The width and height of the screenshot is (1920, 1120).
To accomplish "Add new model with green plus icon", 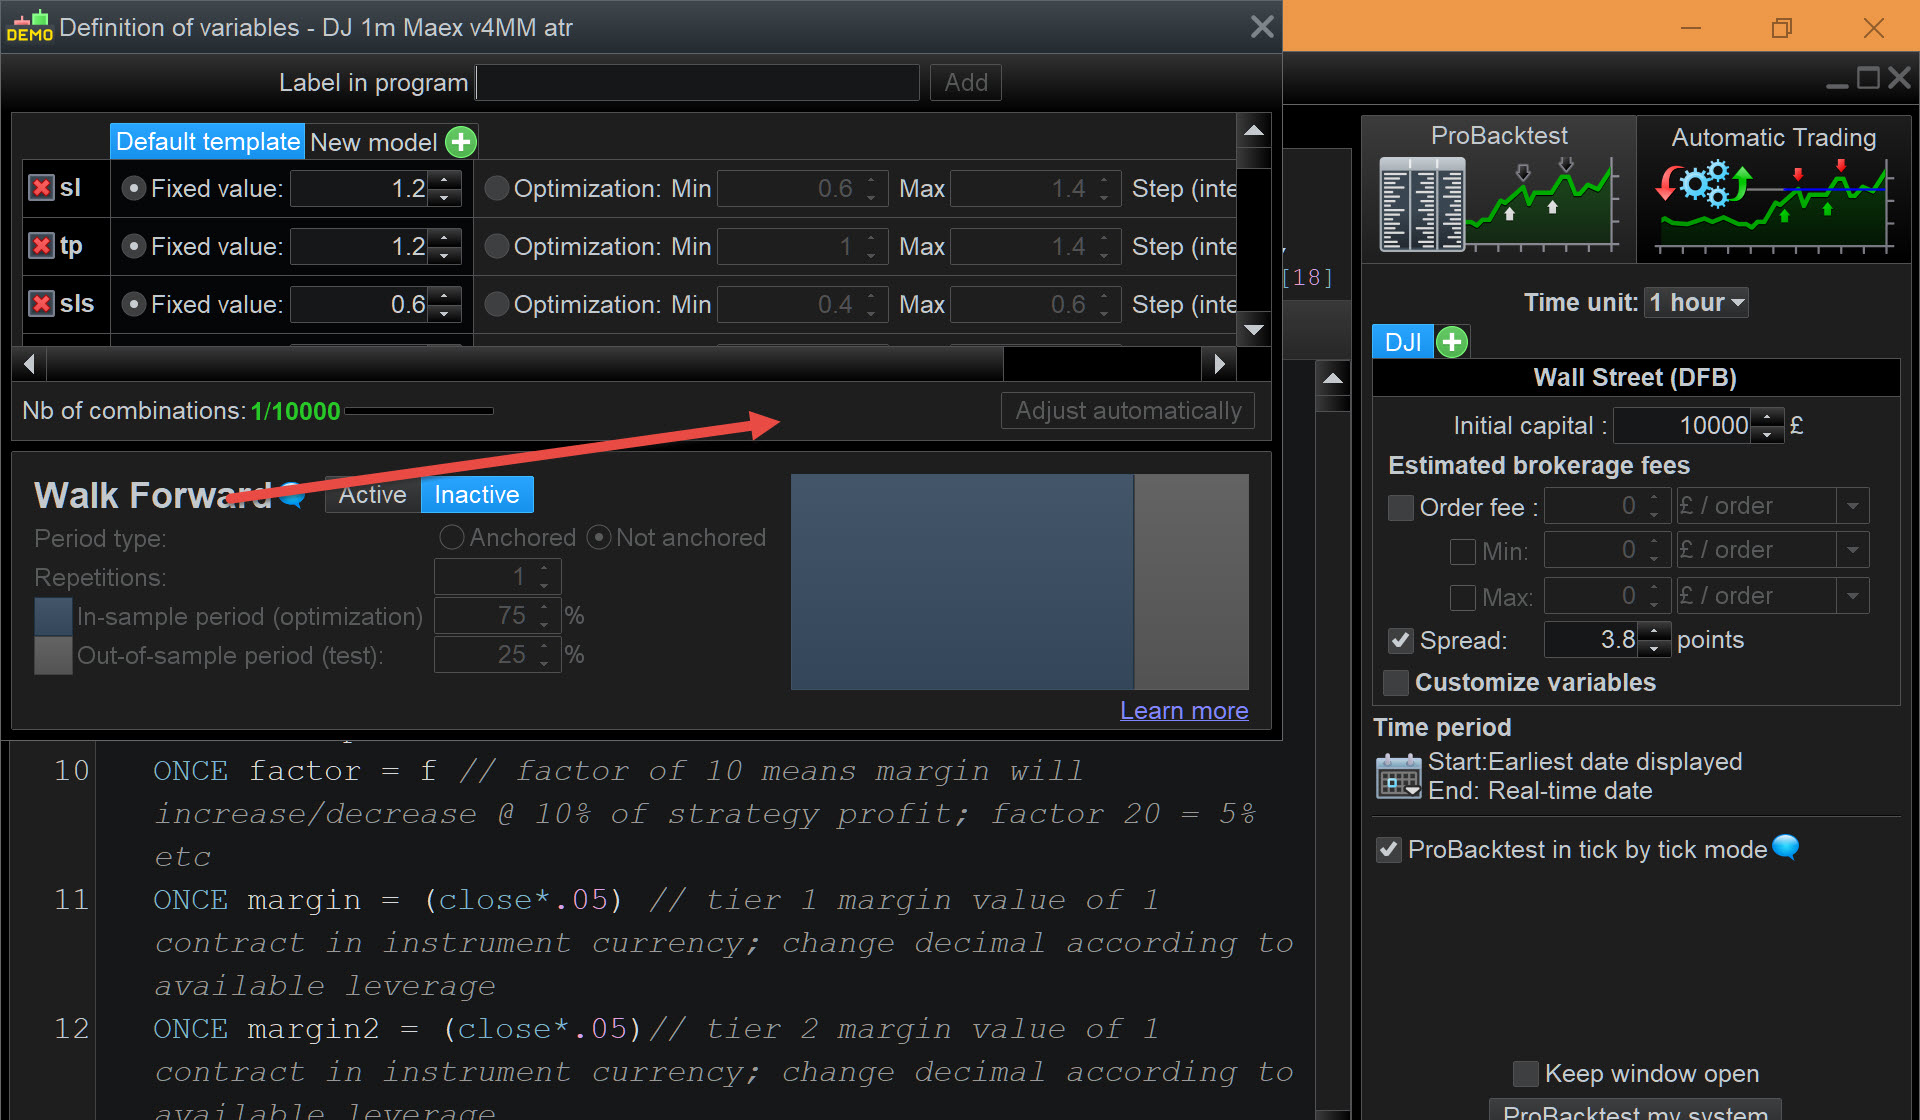I will (x=461, y=142).
